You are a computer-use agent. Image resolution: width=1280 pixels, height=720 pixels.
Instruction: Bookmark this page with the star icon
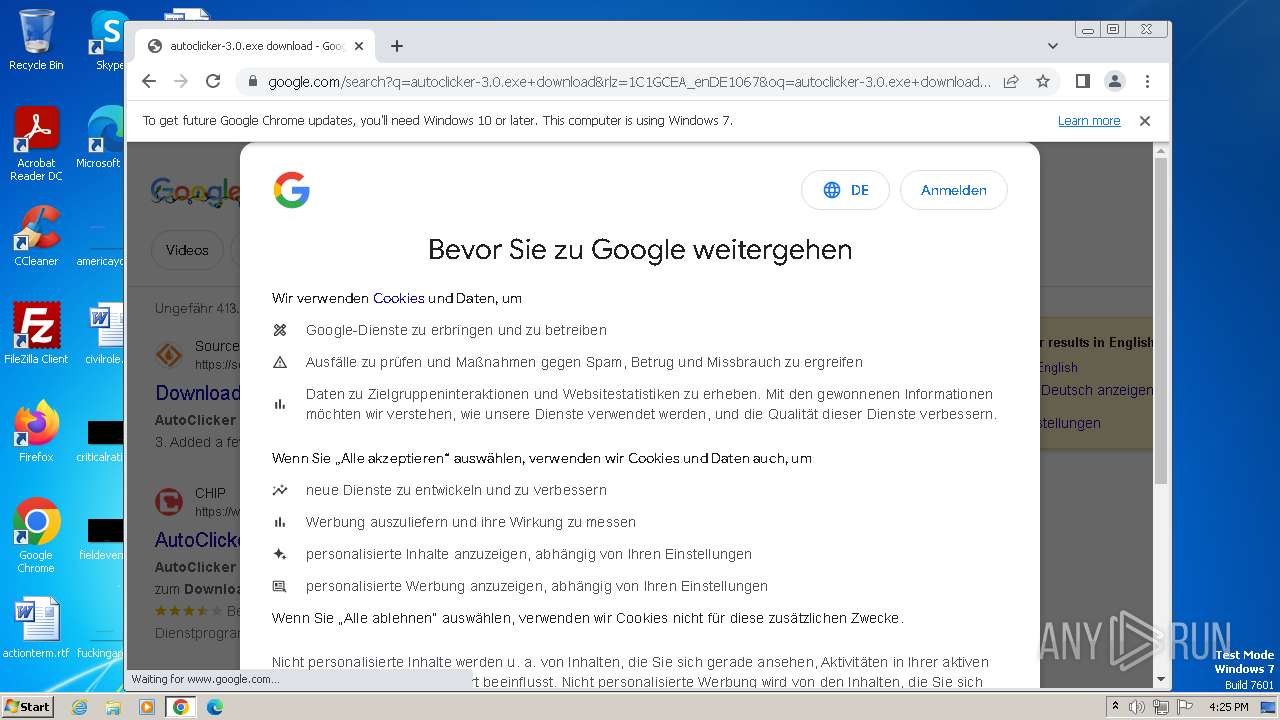coord(1043,81)
